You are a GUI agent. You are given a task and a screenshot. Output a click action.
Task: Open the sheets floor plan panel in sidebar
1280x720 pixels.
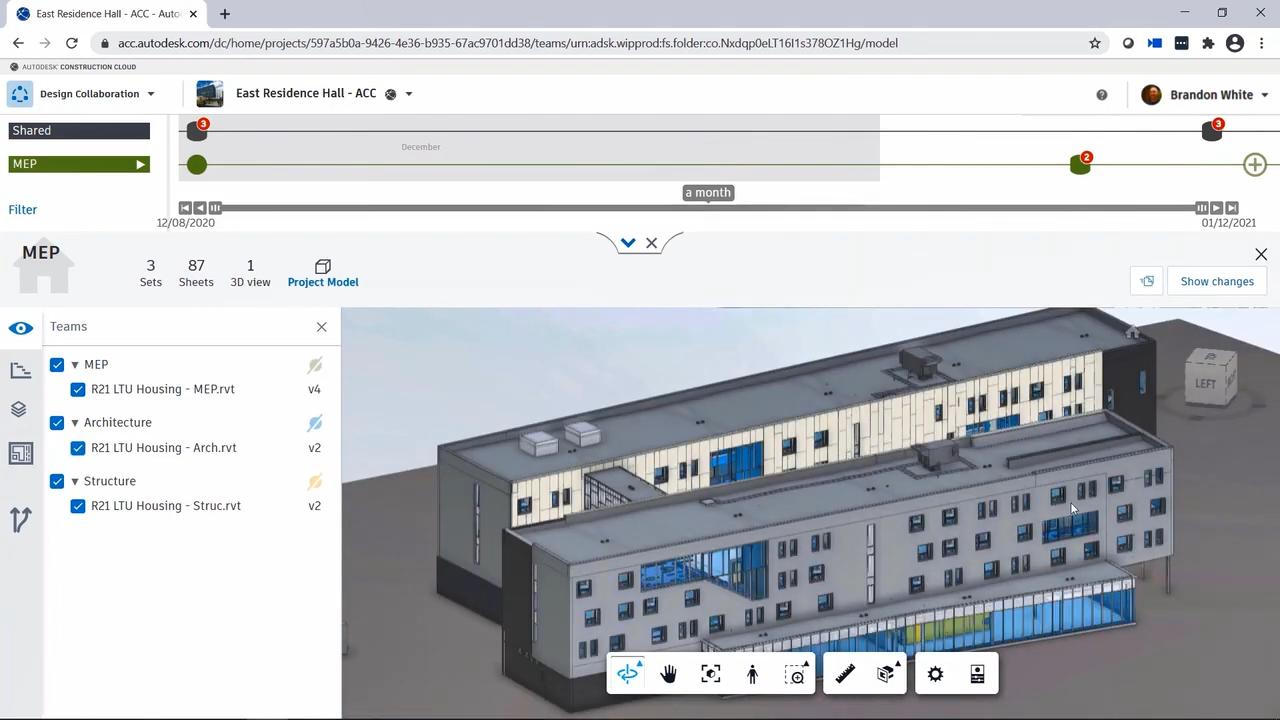pyautogui.click(x=21, y=453)
